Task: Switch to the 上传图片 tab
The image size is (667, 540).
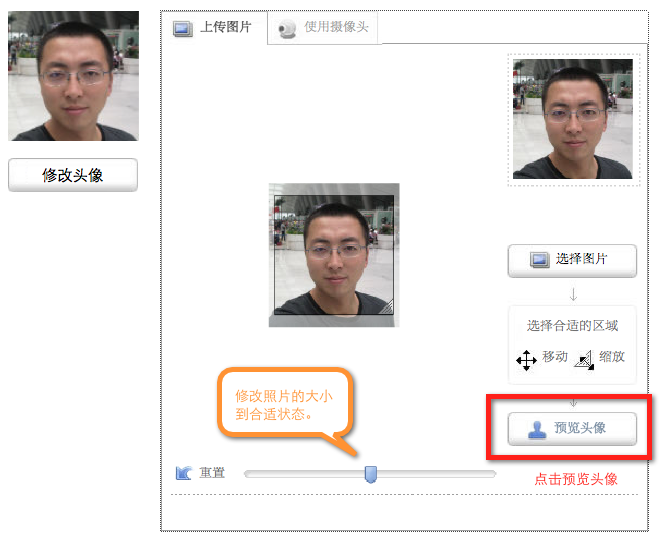Action: 214,28
